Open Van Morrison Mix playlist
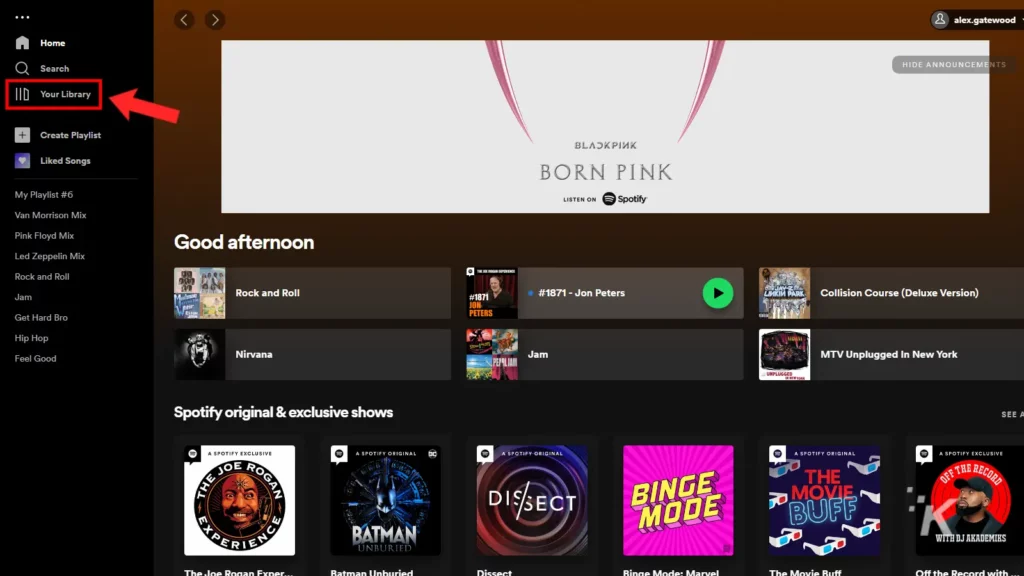Screen dimensions: 1024x576 coord(50,215)
